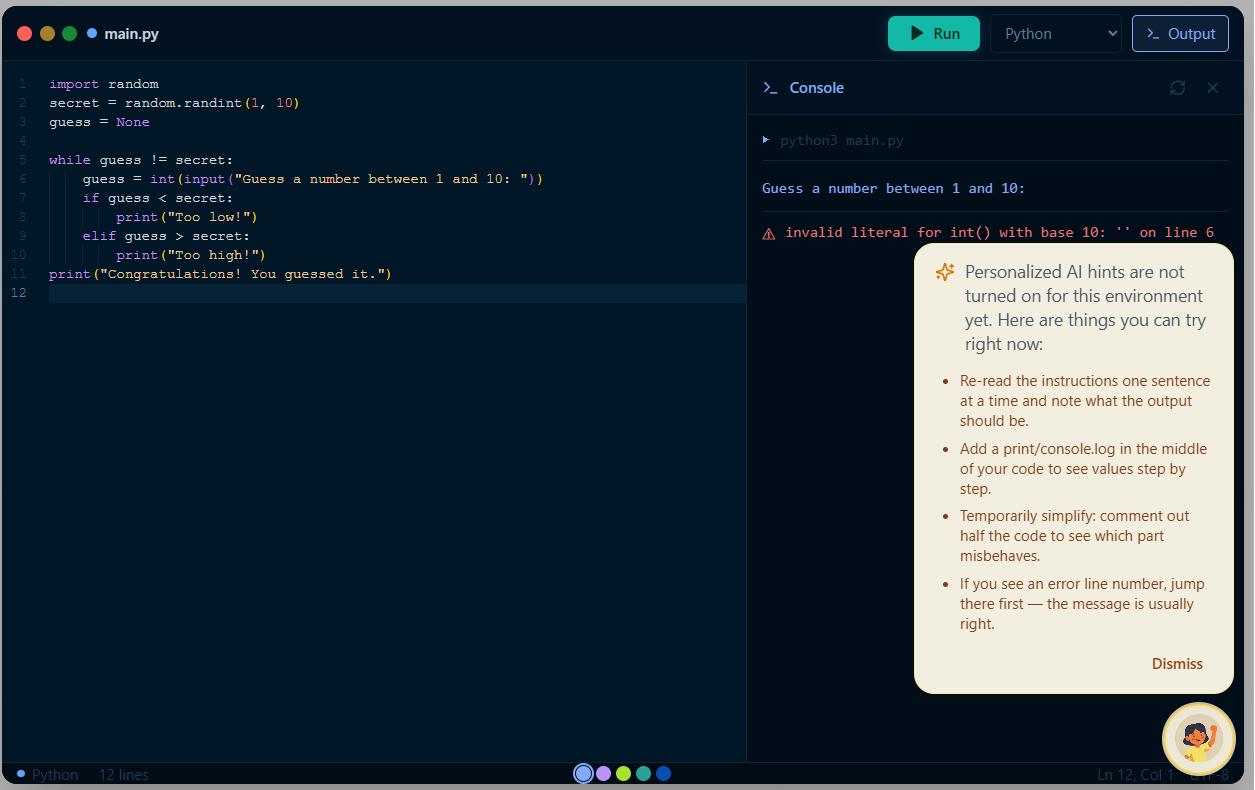Select the lime green theme swatch
The height and width of the screenshot is (790, 1255).
tap(623, 773)
